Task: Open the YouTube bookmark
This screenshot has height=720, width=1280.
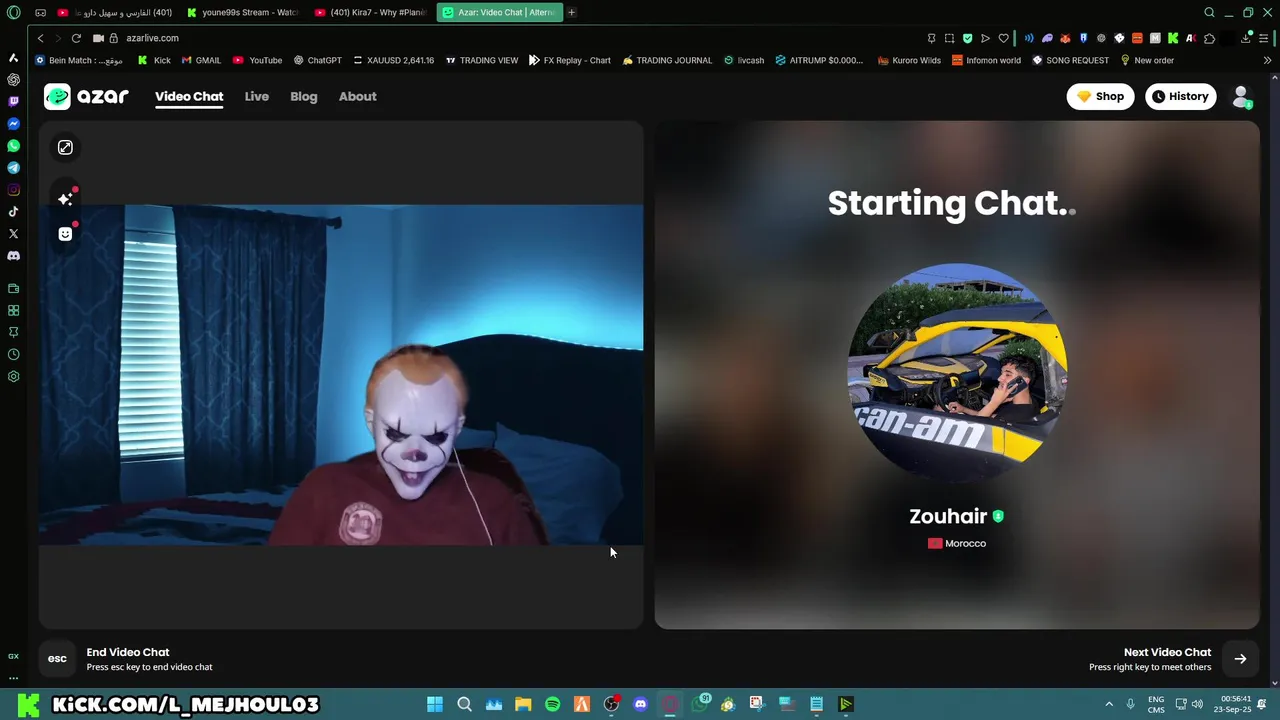Action: tap(257, 60)
